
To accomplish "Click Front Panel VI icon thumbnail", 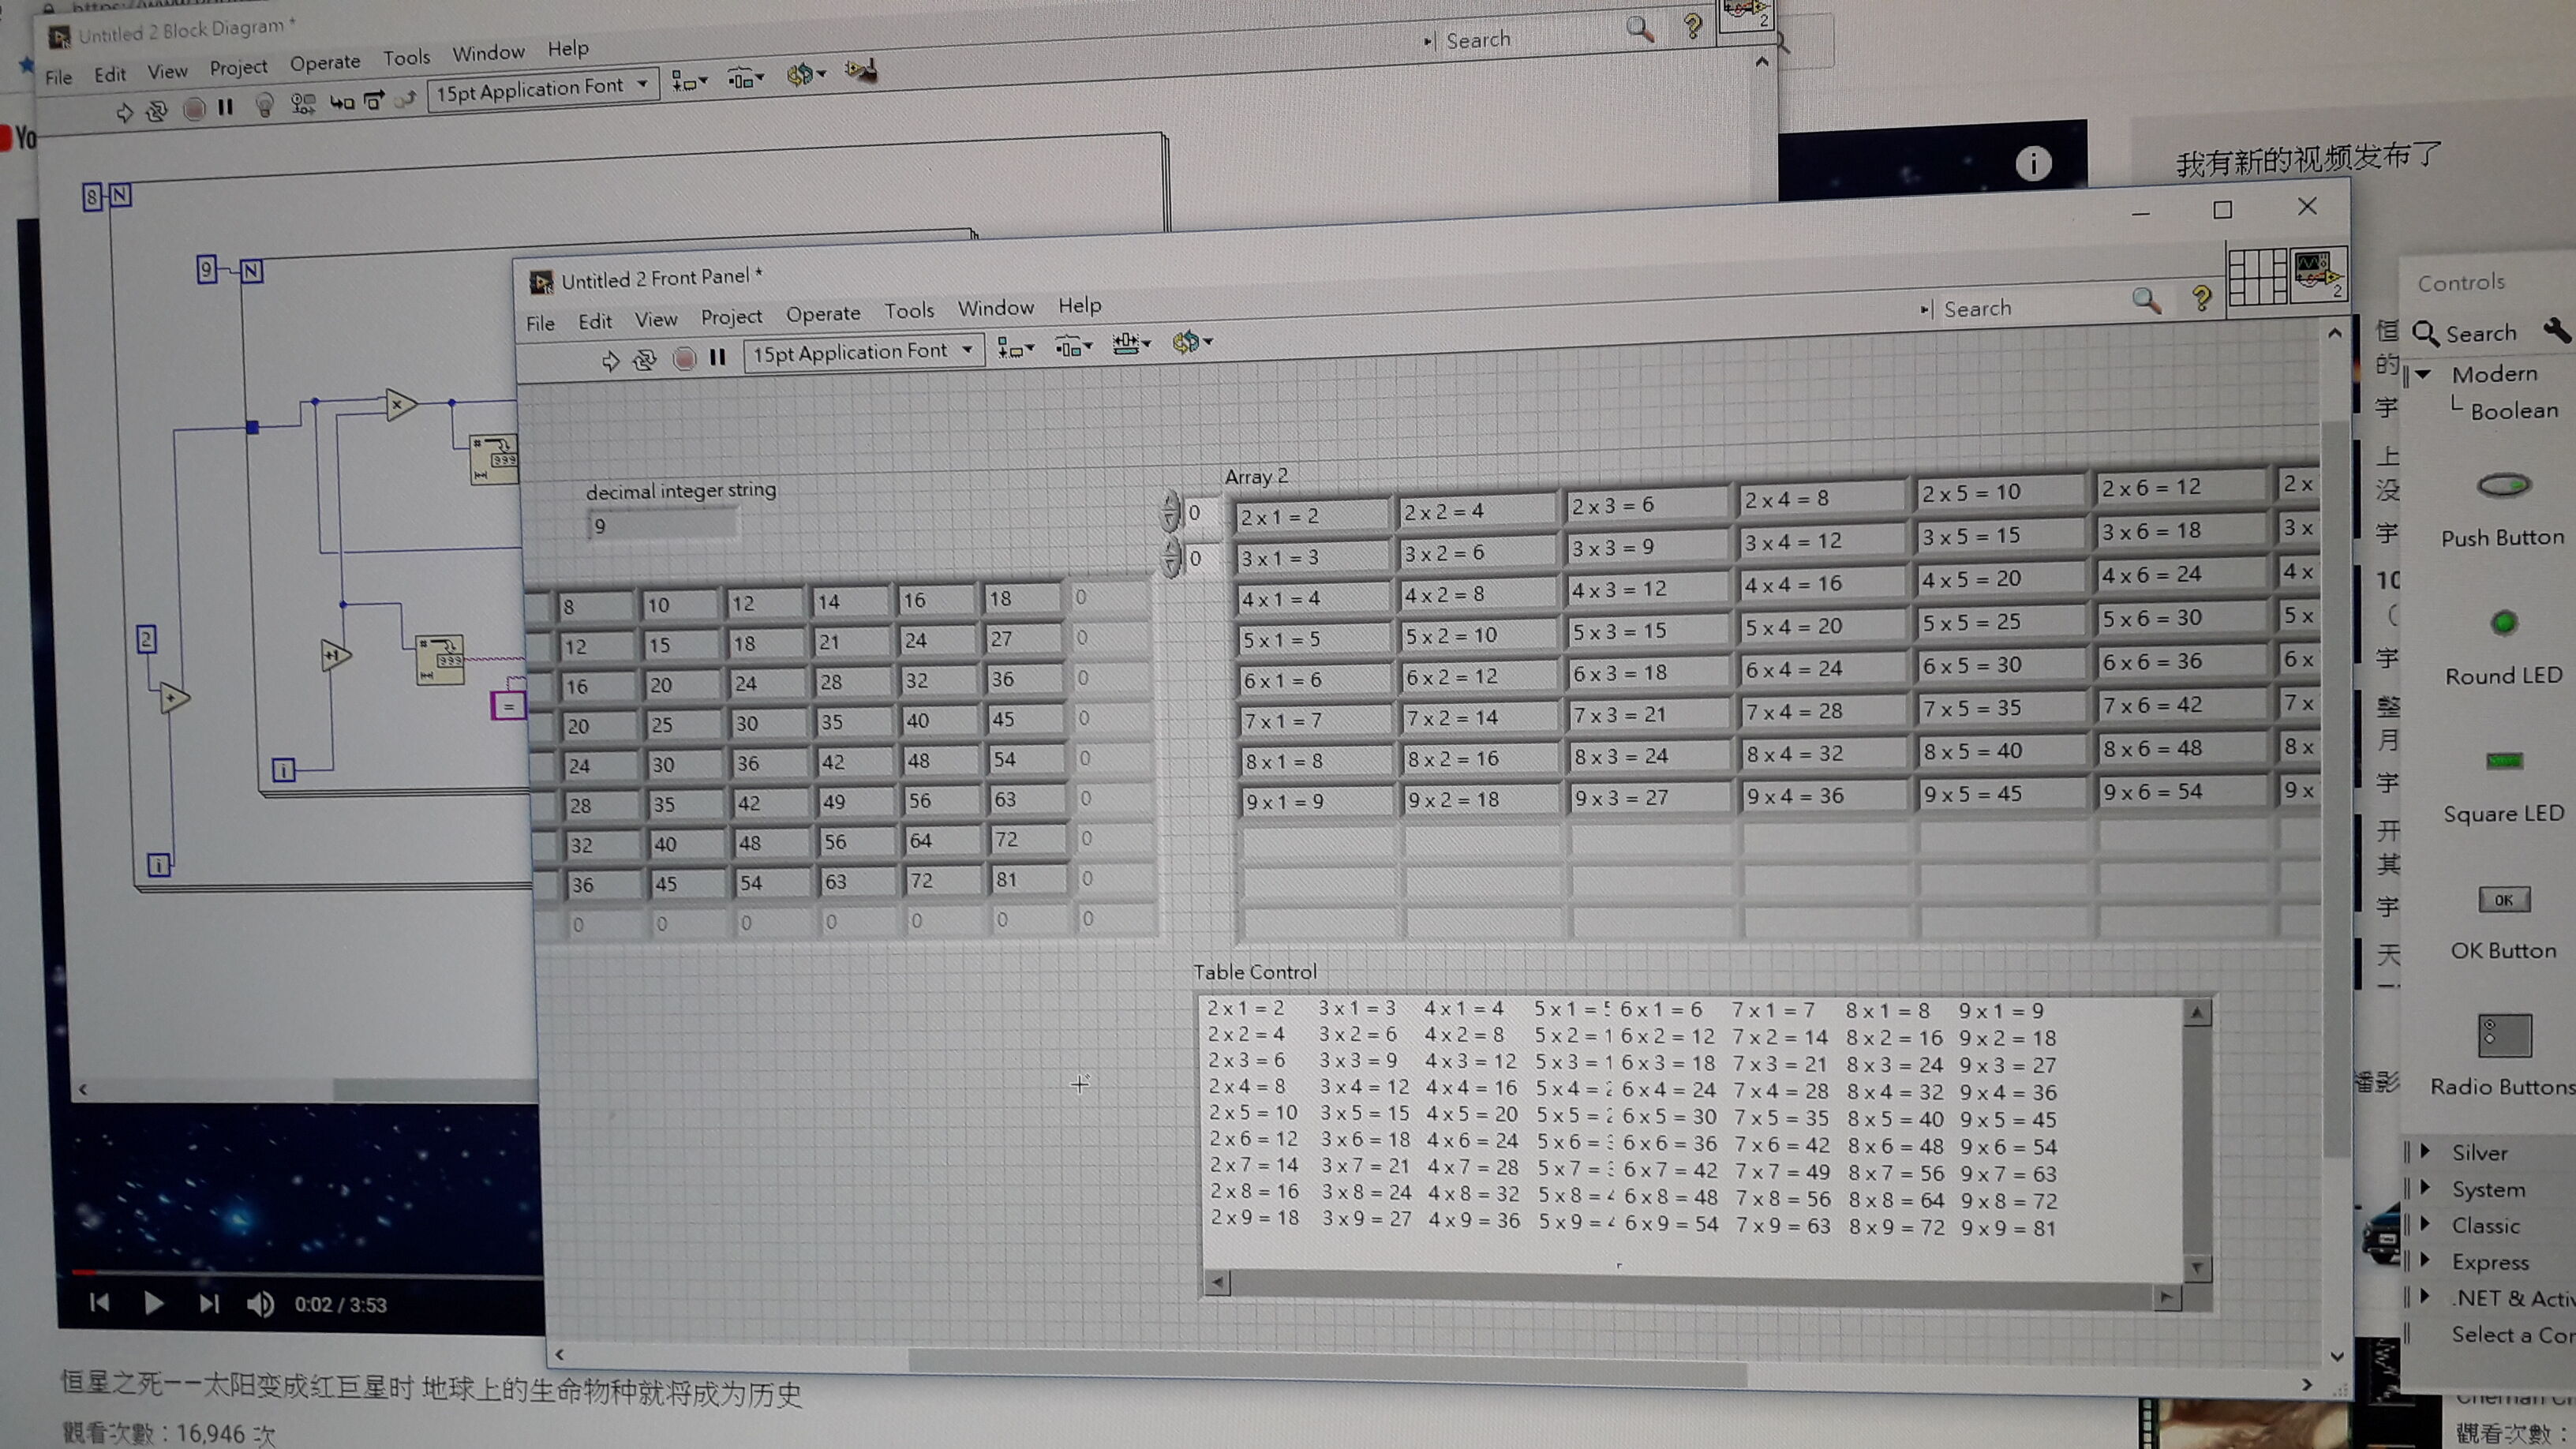I will click(2318, 273).
